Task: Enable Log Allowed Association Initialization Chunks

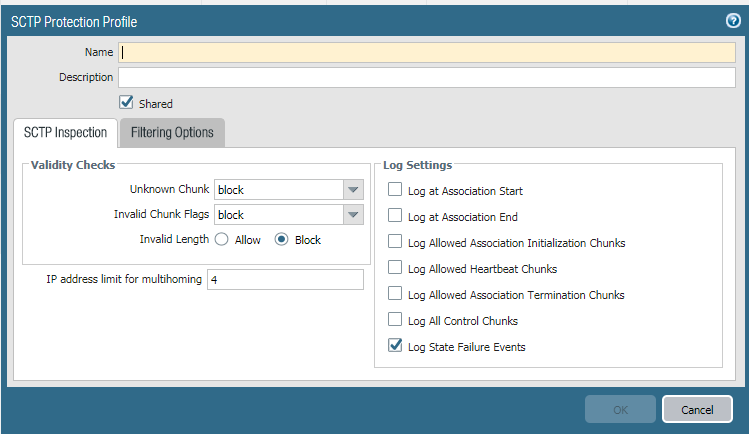Action: (395, 242)
